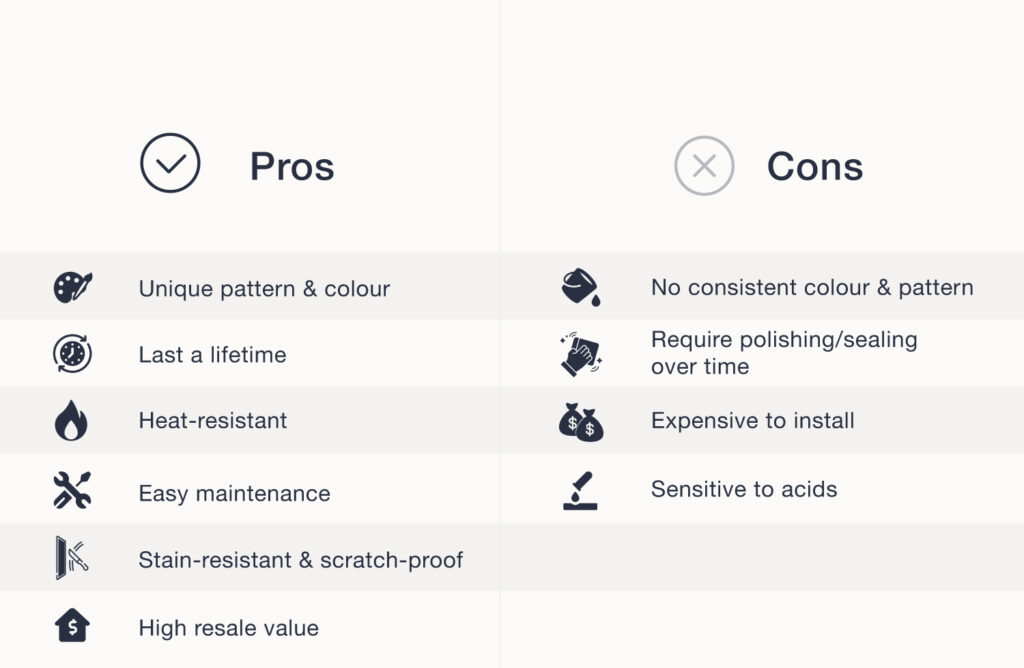Click the scratch-proof surface icon
Screen dimensions: 1024x668
tap(72, 558)
